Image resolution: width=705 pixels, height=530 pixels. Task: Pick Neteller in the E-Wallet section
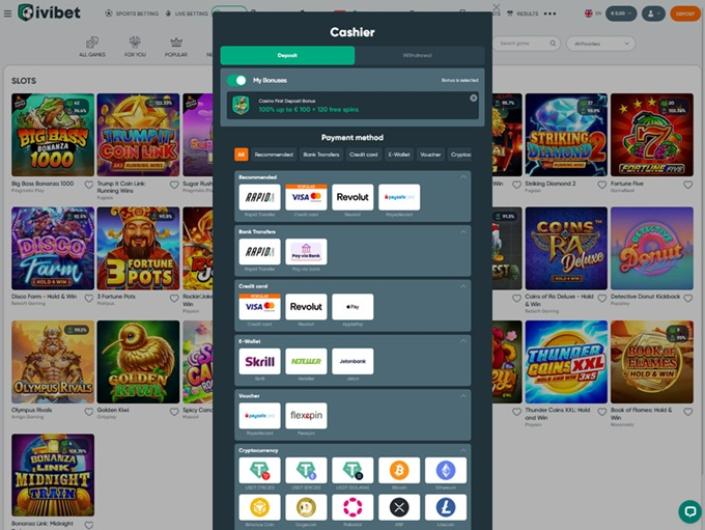[306, 362]
